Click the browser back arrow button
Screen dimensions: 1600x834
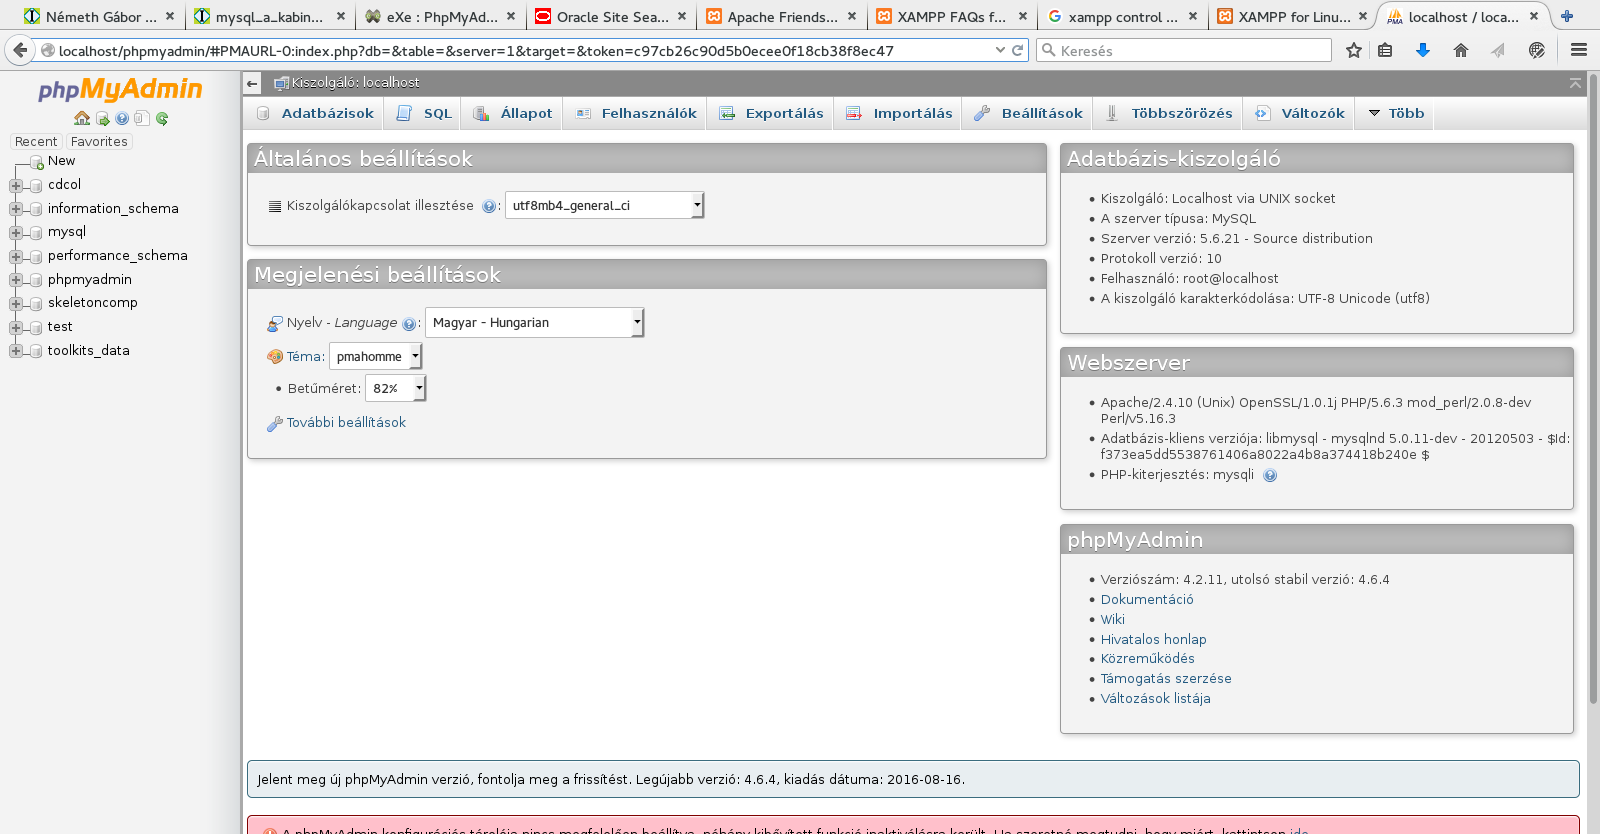click(20, 50)
